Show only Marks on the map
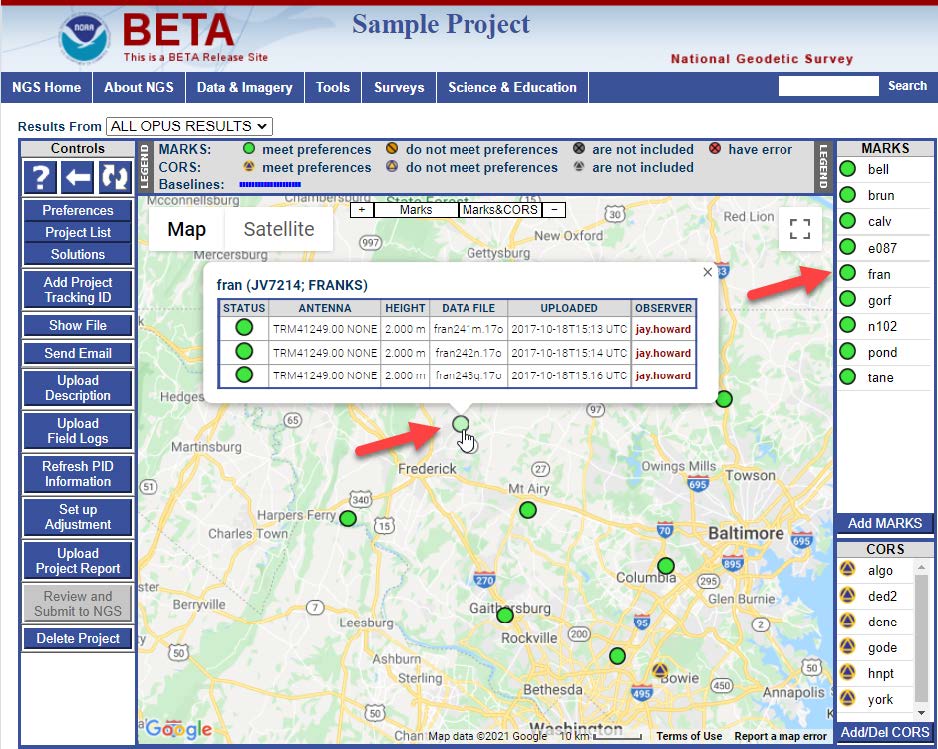This screenshot has width=938, height=749. pyautogui.click(x=416, y=210)
